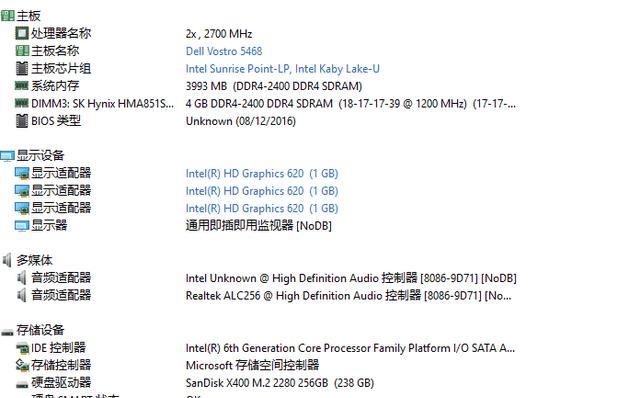Select the 存储设备 drive category icon
The width and height of the screenshot is (640, 398).
pos(7,332)
